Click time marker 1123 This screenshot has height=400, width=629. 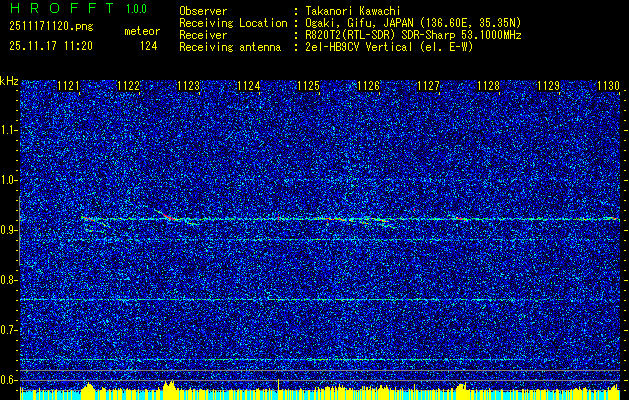[189, 86]
